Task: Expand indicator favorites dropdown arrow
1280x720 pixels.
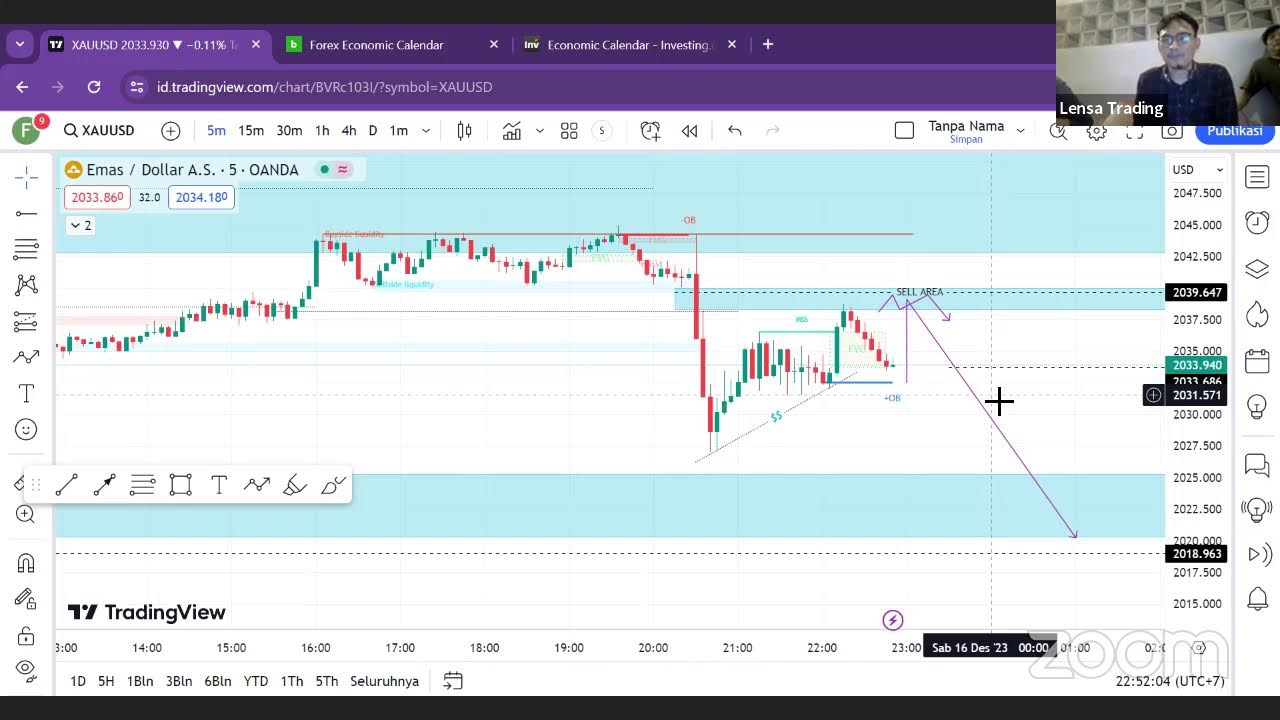Action: (540, 130)
